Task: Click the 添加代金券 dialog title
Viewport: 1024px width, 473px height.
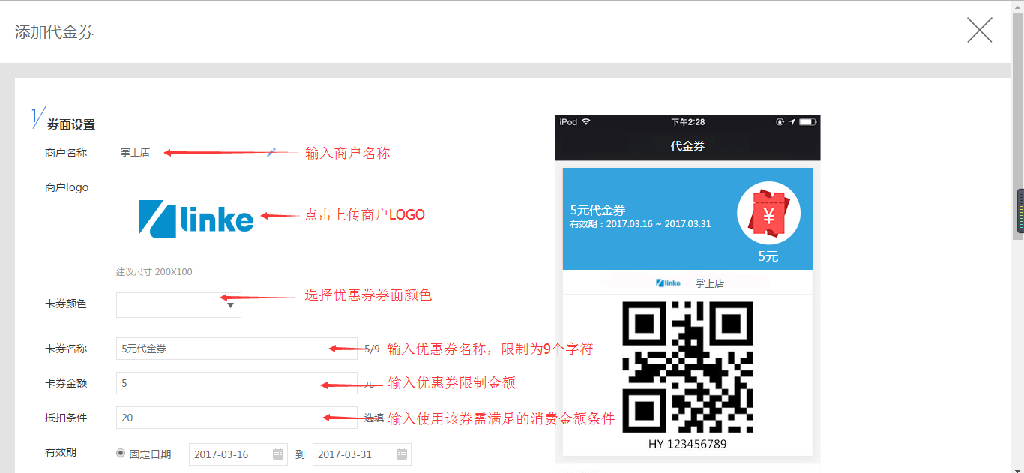Action: [x=54, y=31]
